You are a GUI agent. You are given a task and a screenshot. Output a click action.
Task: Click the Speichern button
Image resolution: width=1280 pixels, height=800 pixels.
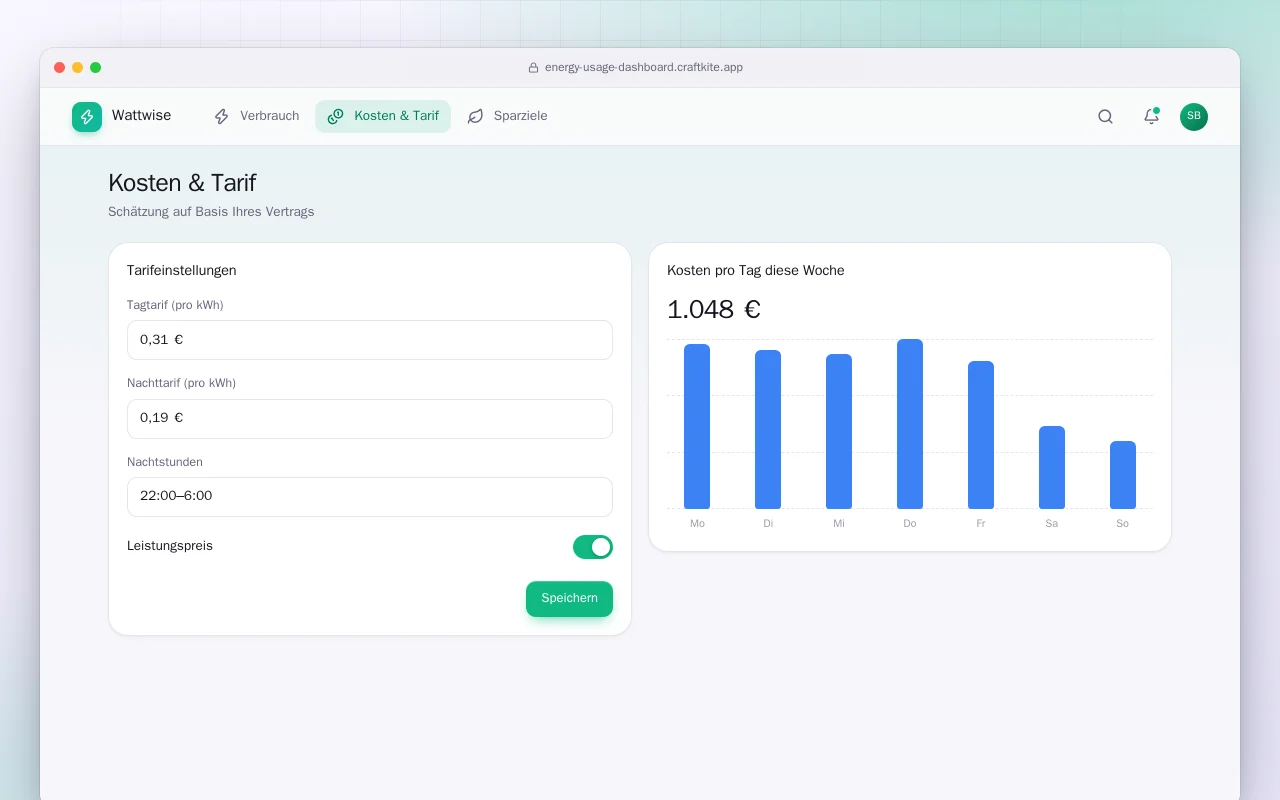[569, 598]
